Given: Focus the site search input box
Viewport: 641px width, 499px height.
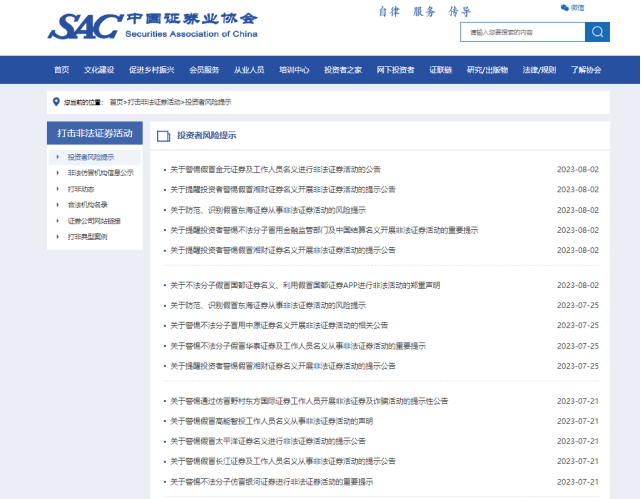Looking at the screenshot, I should [522, 32].
